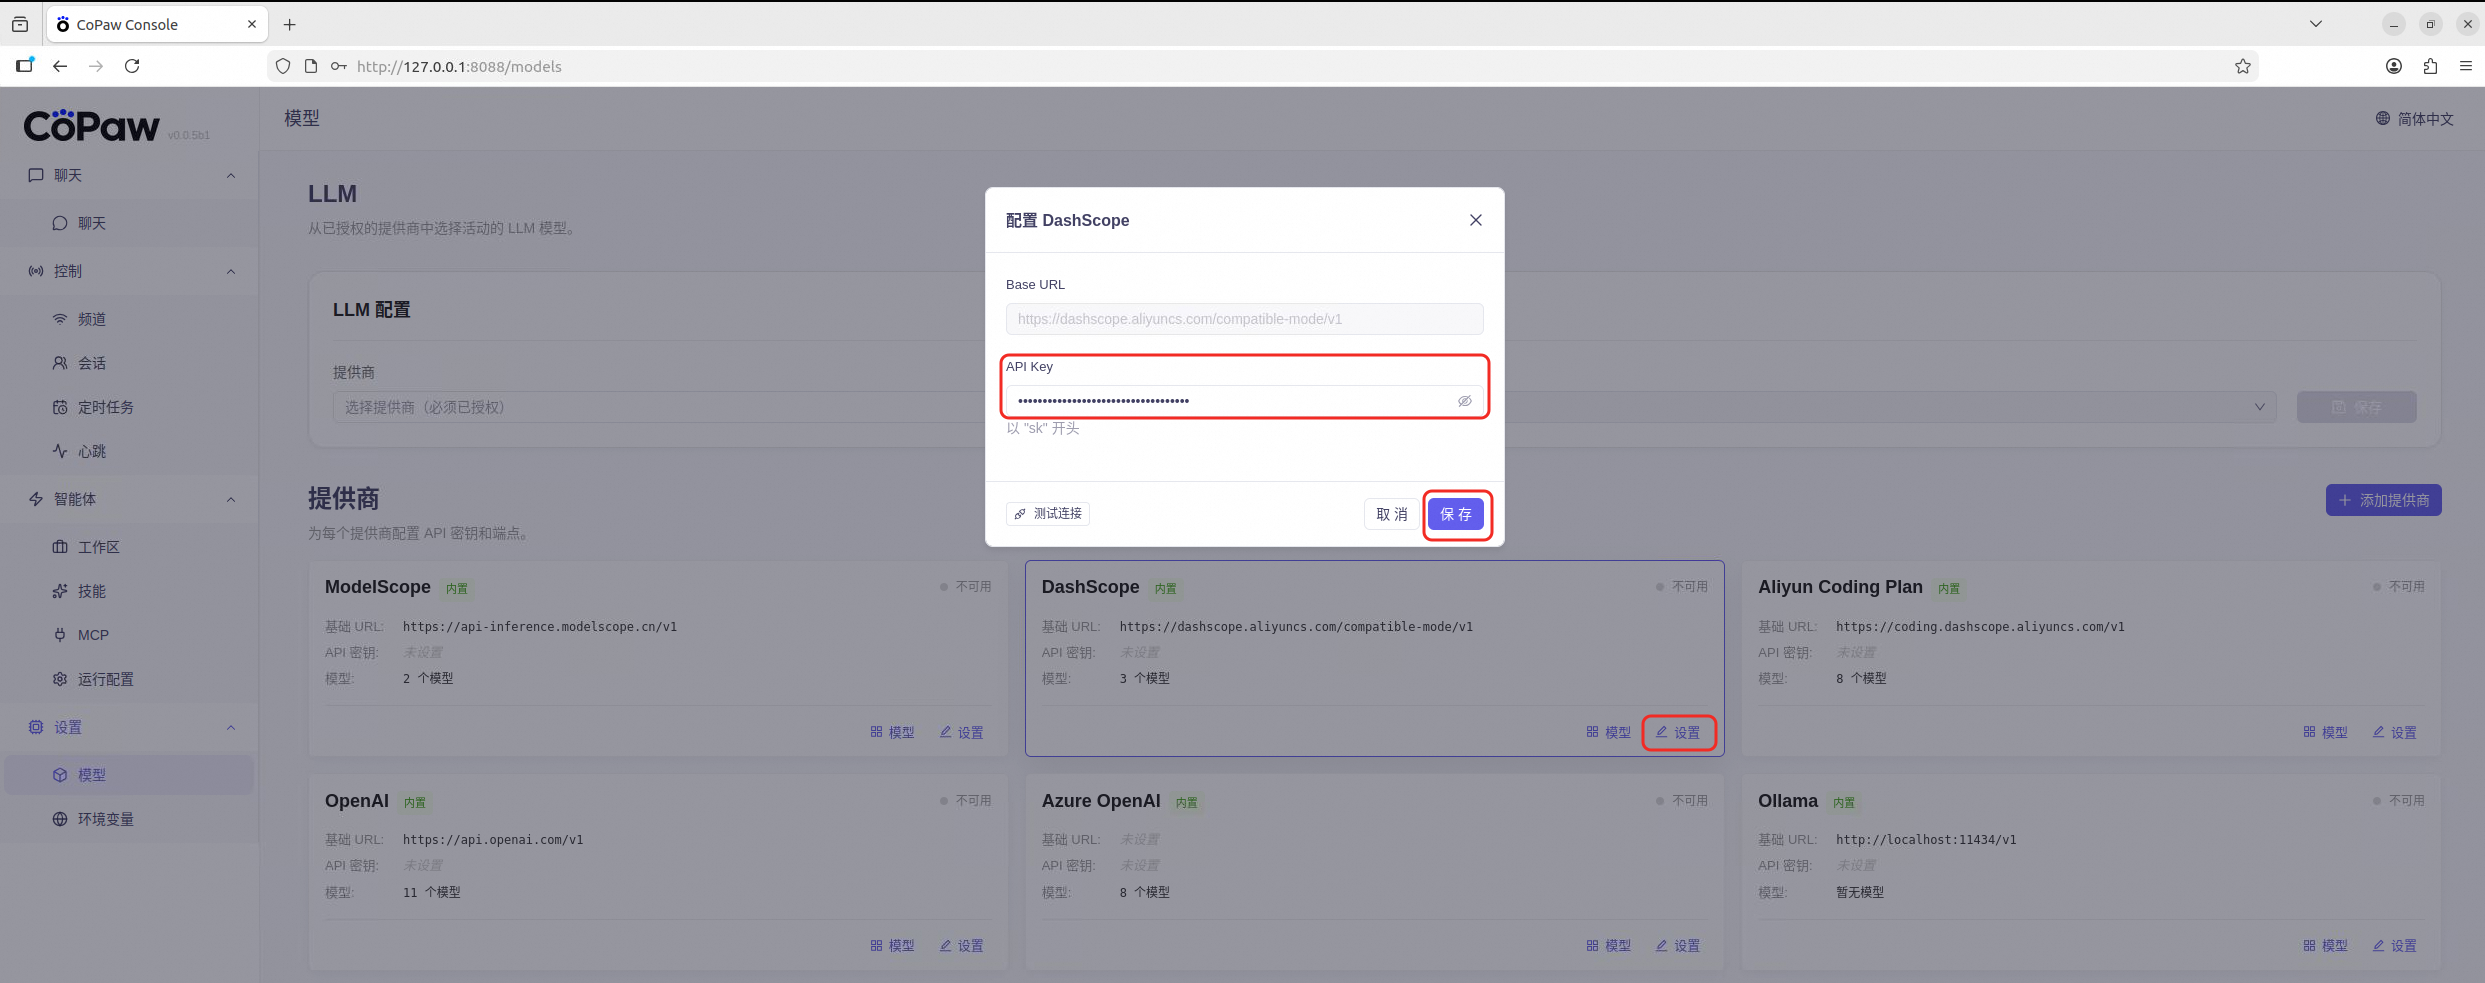Image resolution: width=2485 pixels, height=983 pixels.
Task: Open 定时任务 scheduled tasks page
Action: click(x=129, y=407)
